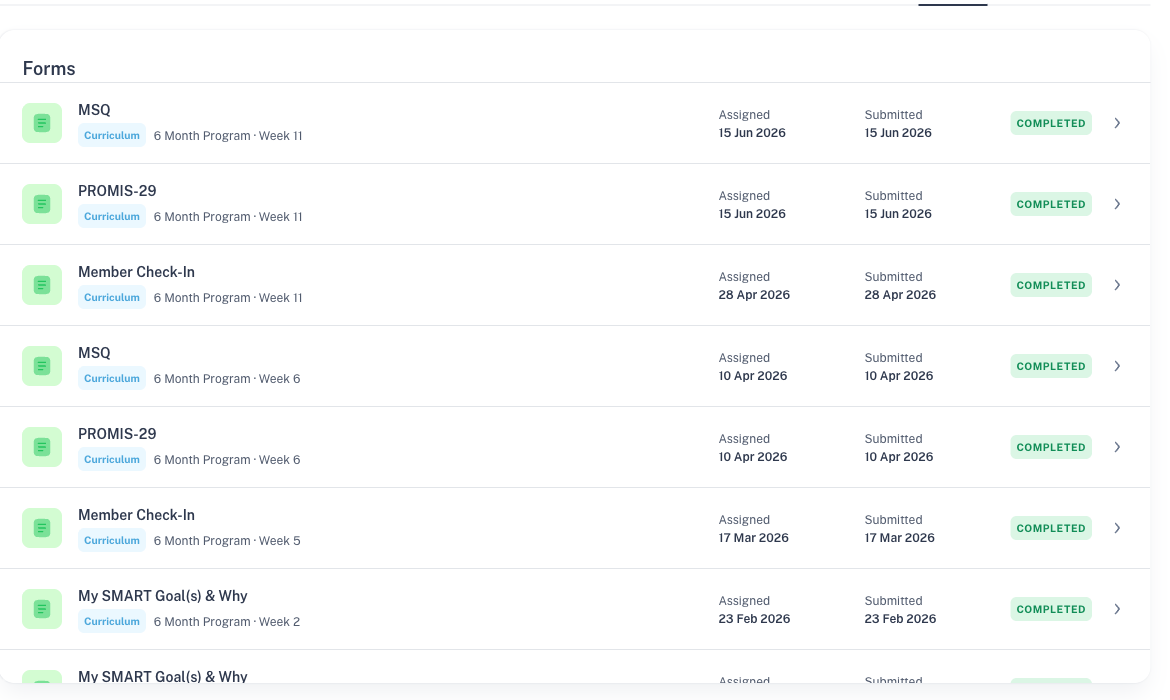Open the MSQ form title for Week 11

94,110
